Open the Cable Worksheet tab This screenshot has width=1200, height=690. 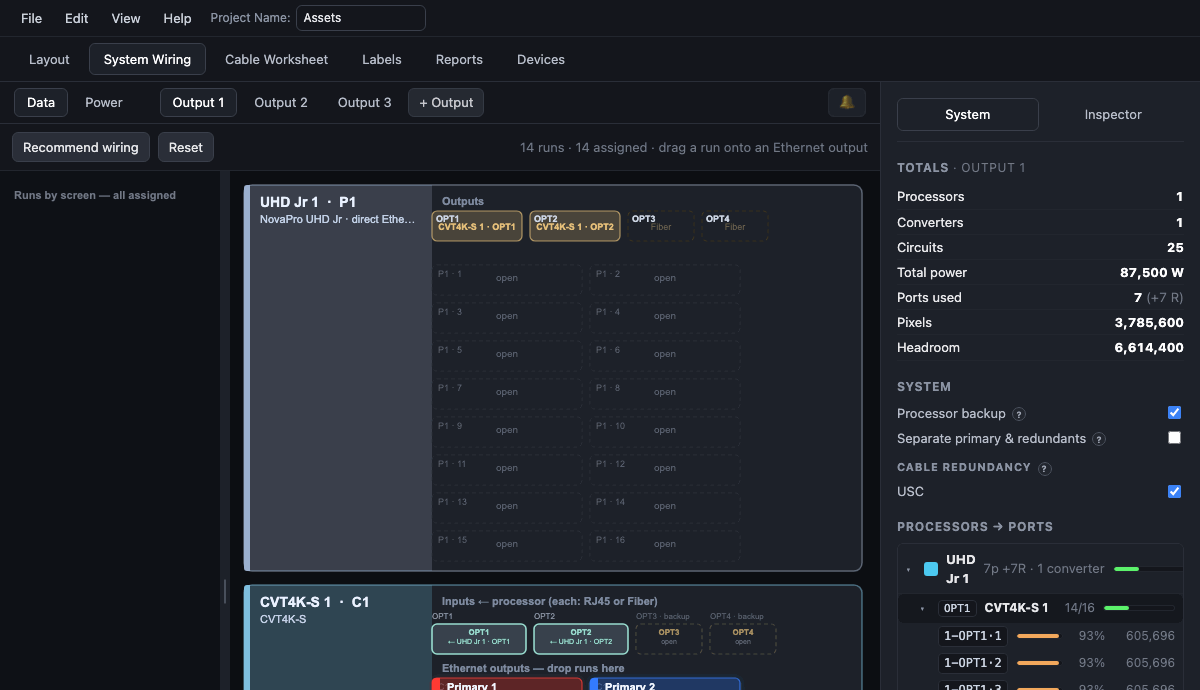[x=276, y=59]
